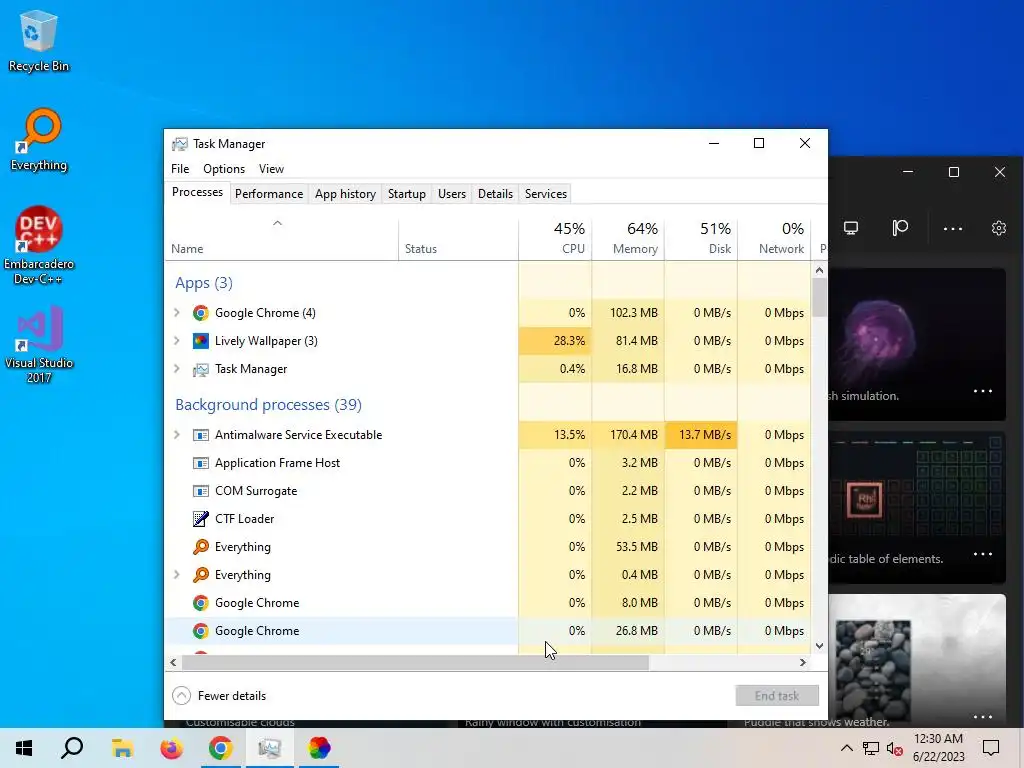Image resolution: width=1024 pixels, height=768 pixels.
Task: Switch to Google Chrome in taskbar
Action: (x=221, y=748)
